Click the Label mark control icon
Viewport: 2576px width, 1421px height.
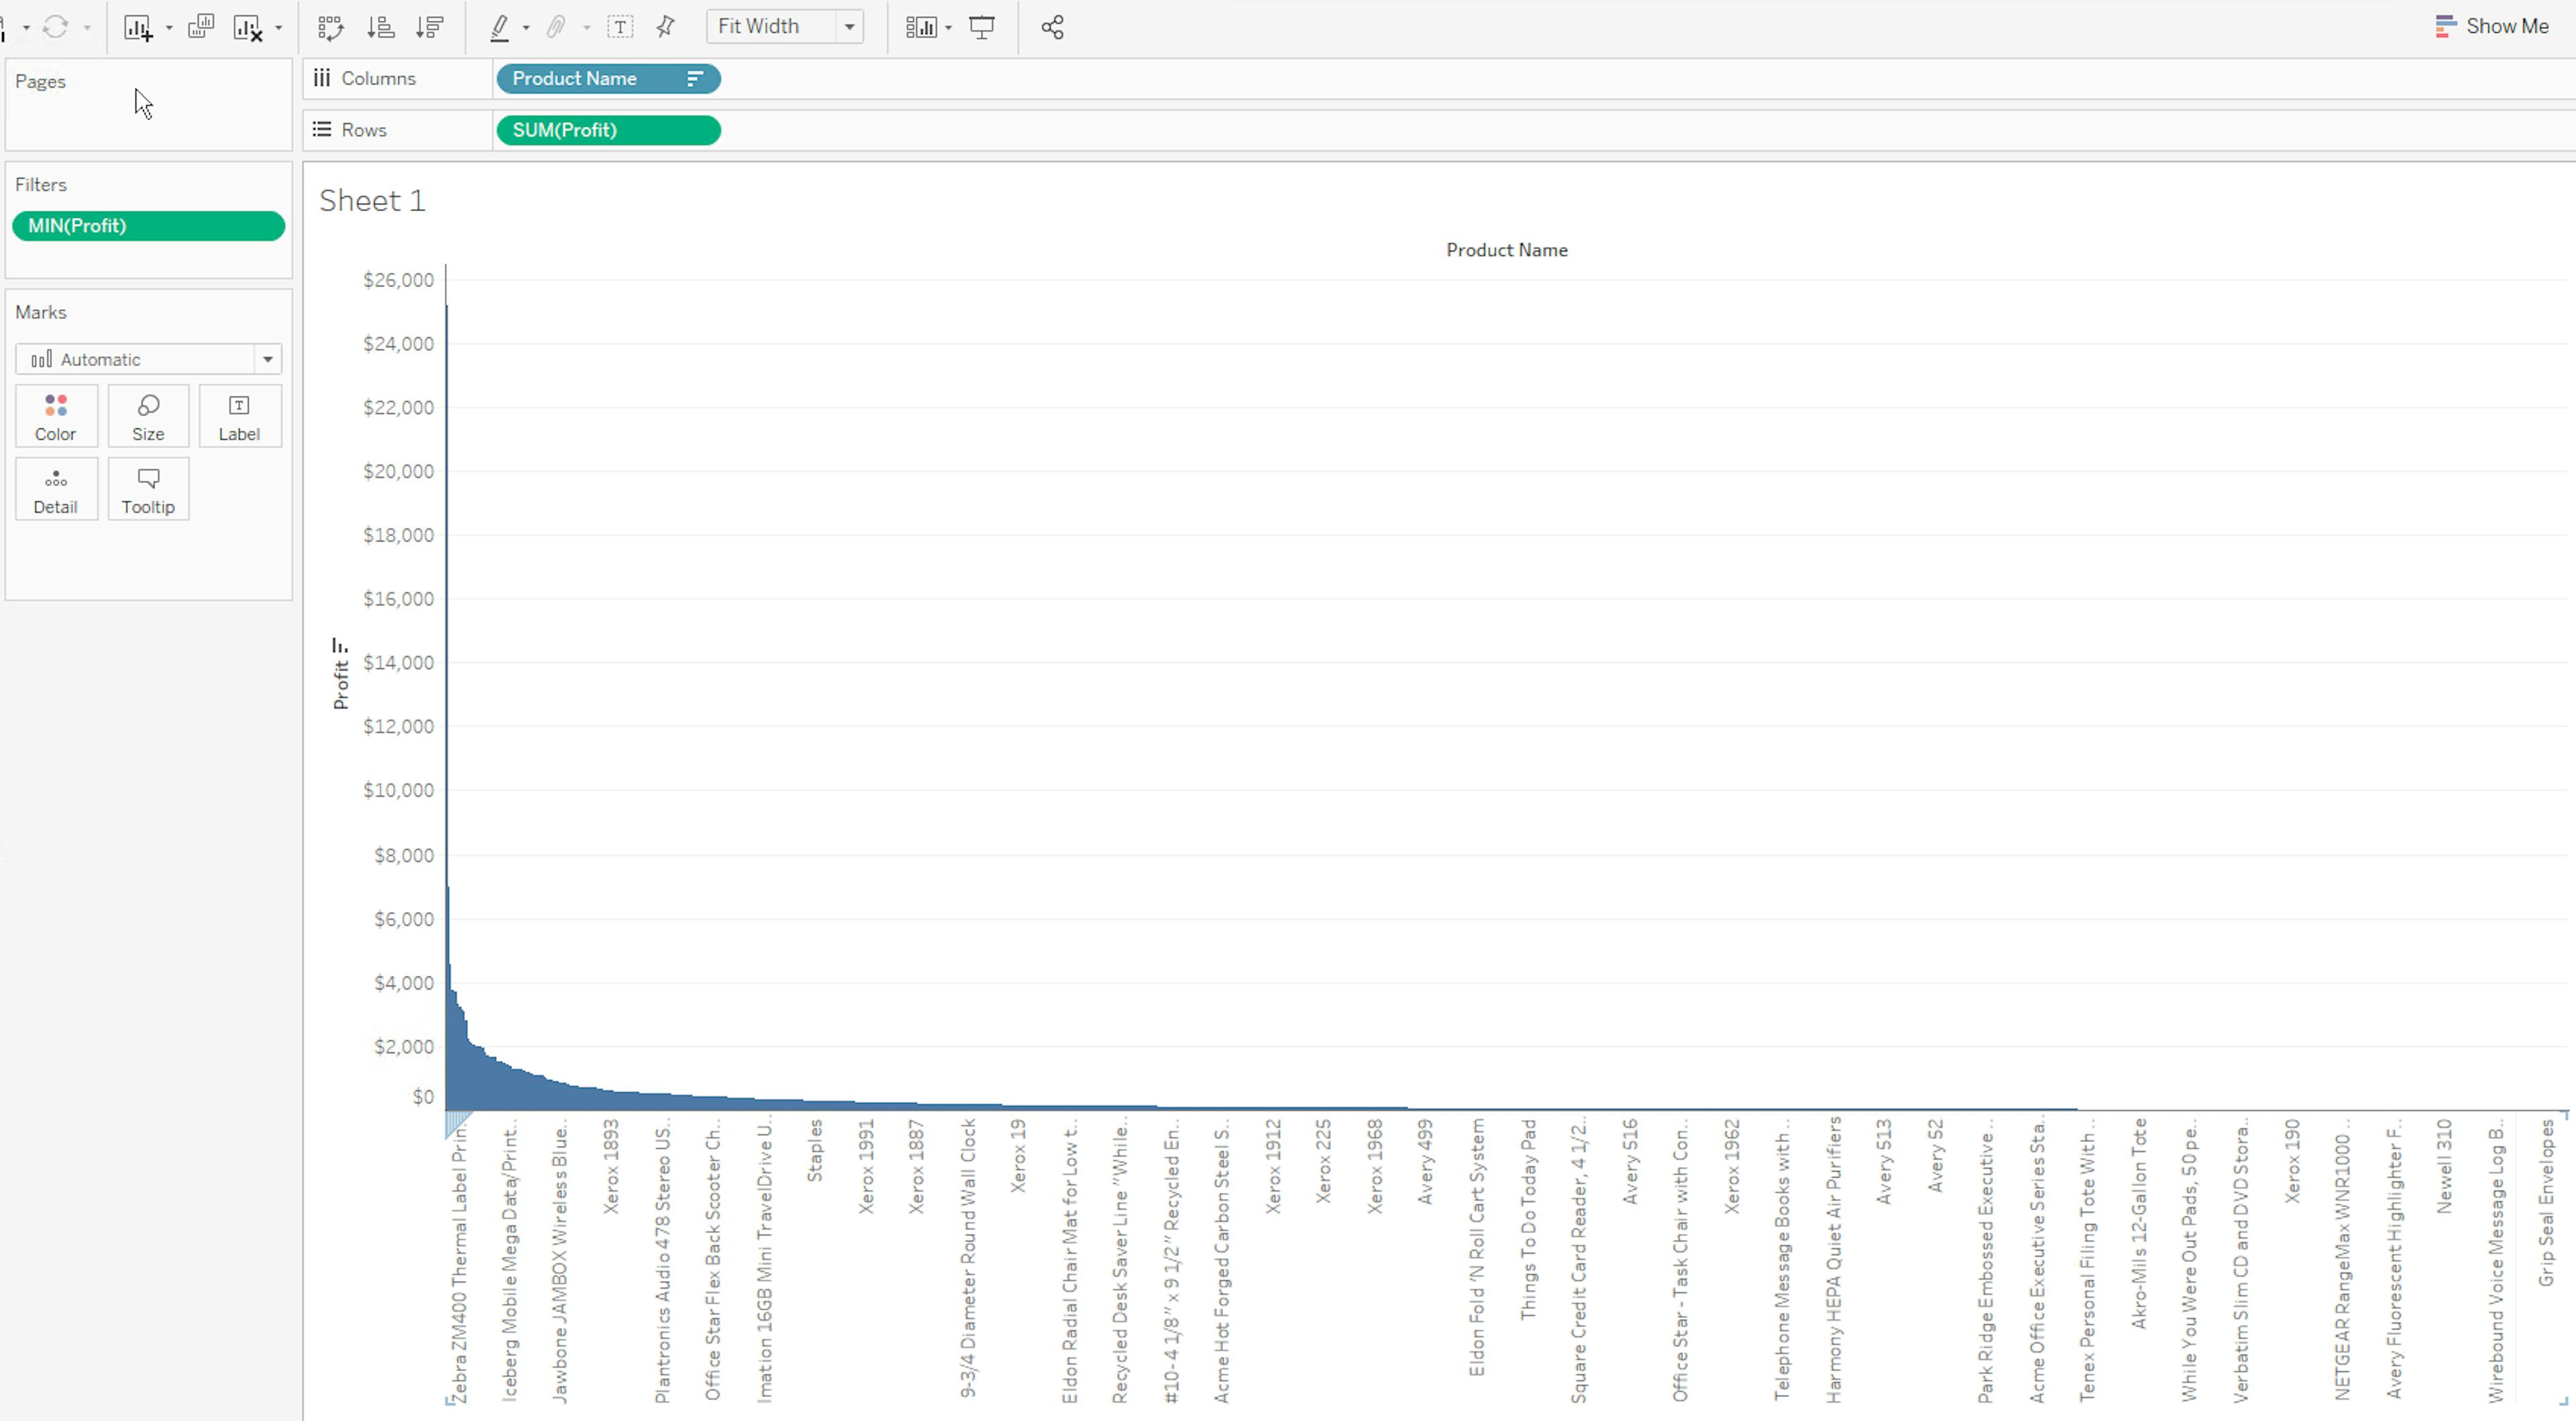click(238, 416)
